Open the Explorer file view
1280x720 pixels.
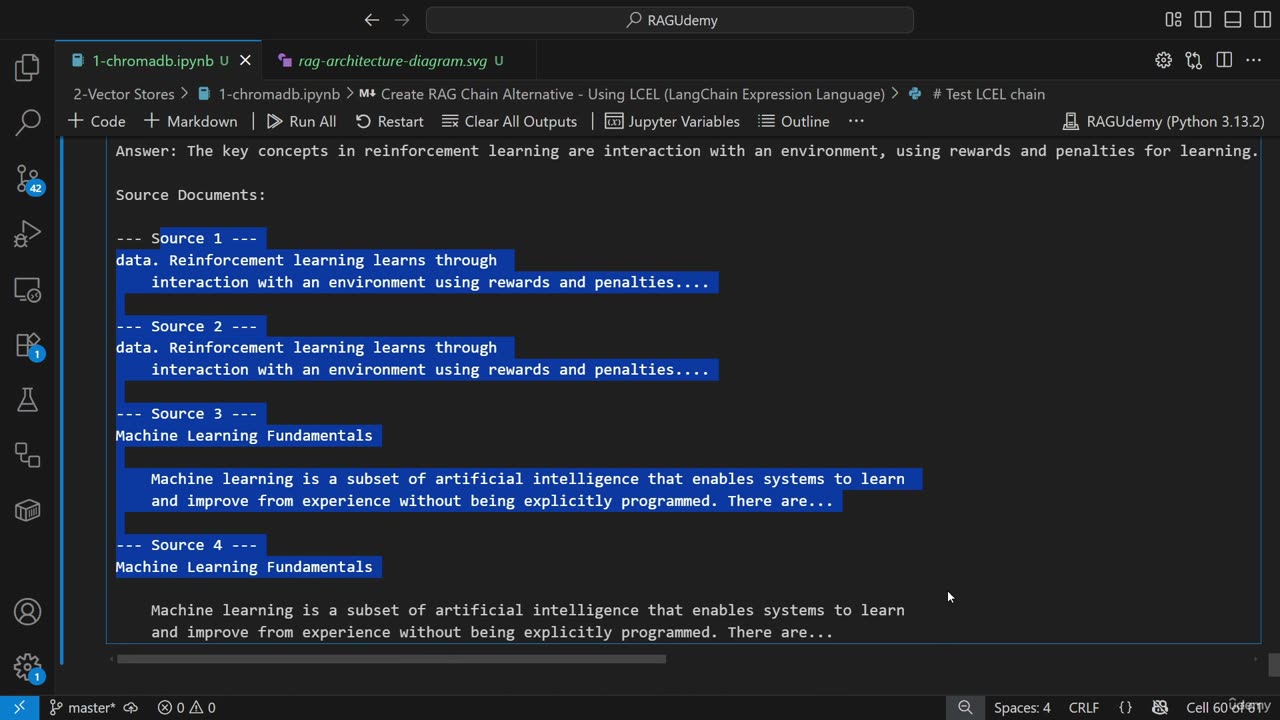[x=27, y=68]
